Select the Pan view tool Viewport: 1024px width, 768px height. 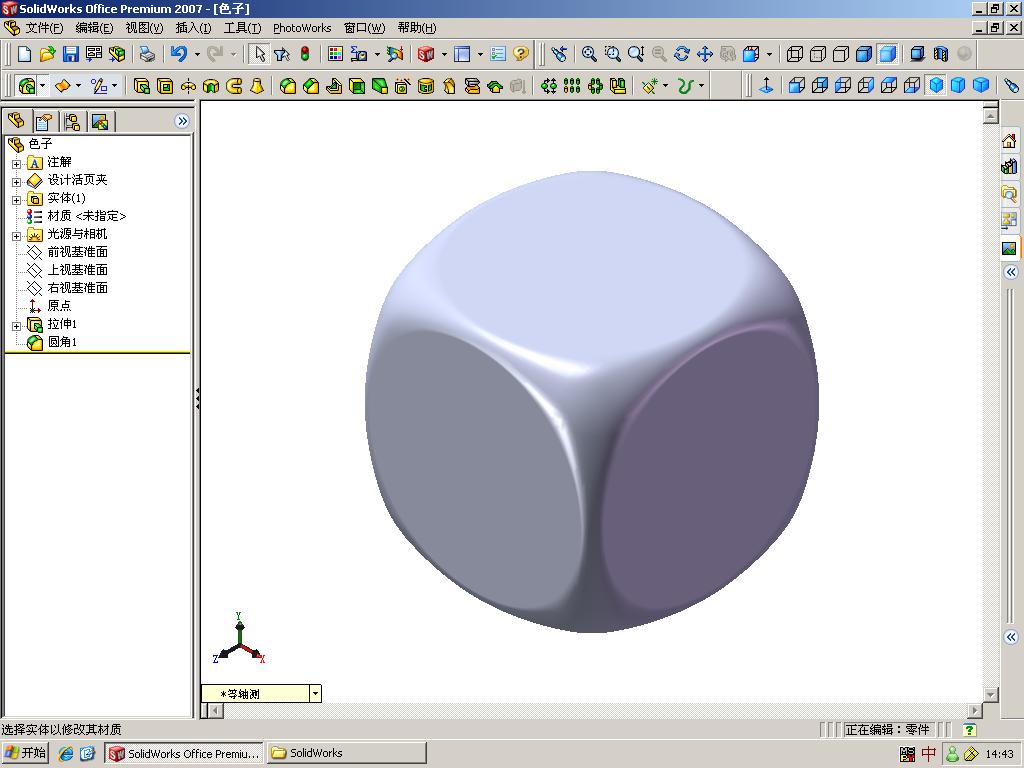pyautogui.click(x=705, y=54)
